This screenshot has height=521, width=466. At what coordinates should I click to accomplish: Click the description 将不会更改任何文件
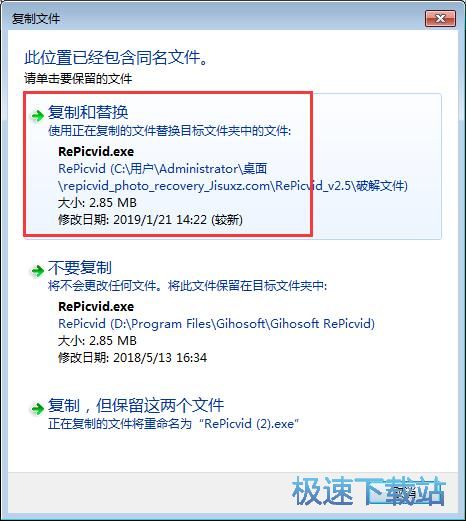tap(102, 286)
